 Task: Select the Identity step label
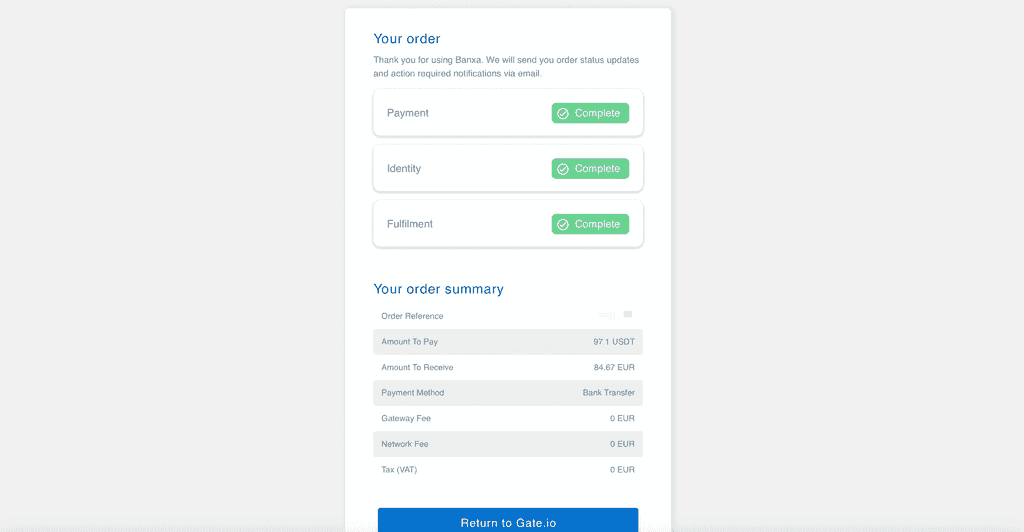tap(404, 169)
